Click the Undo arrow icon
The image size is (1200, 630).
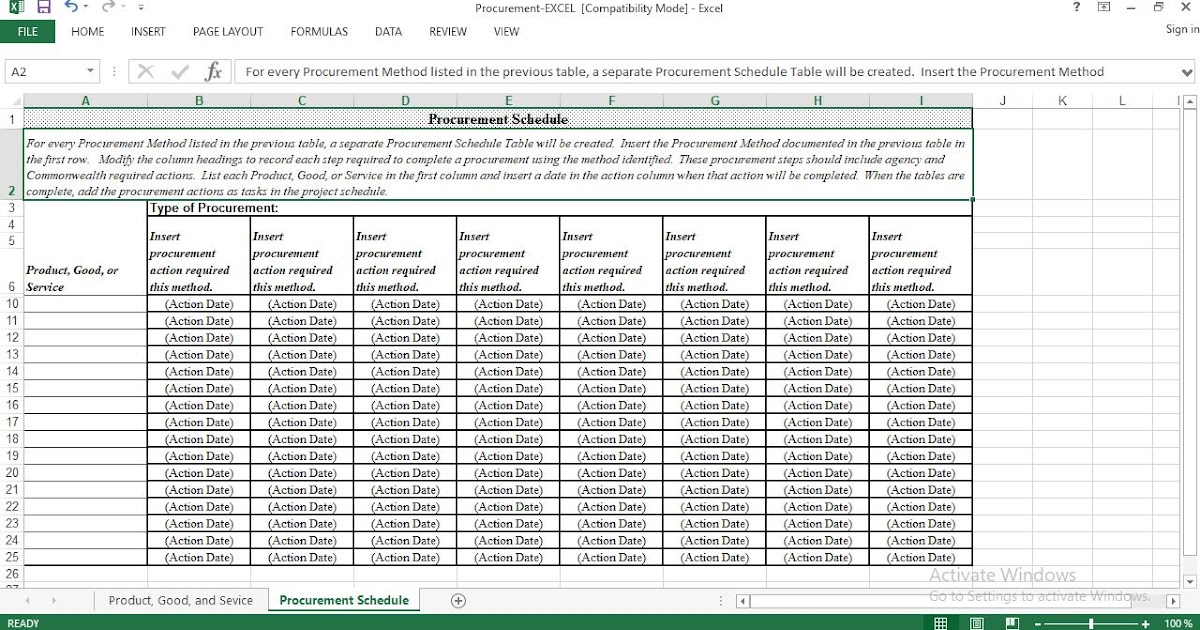pyautogui.click(x=70, y=8)
